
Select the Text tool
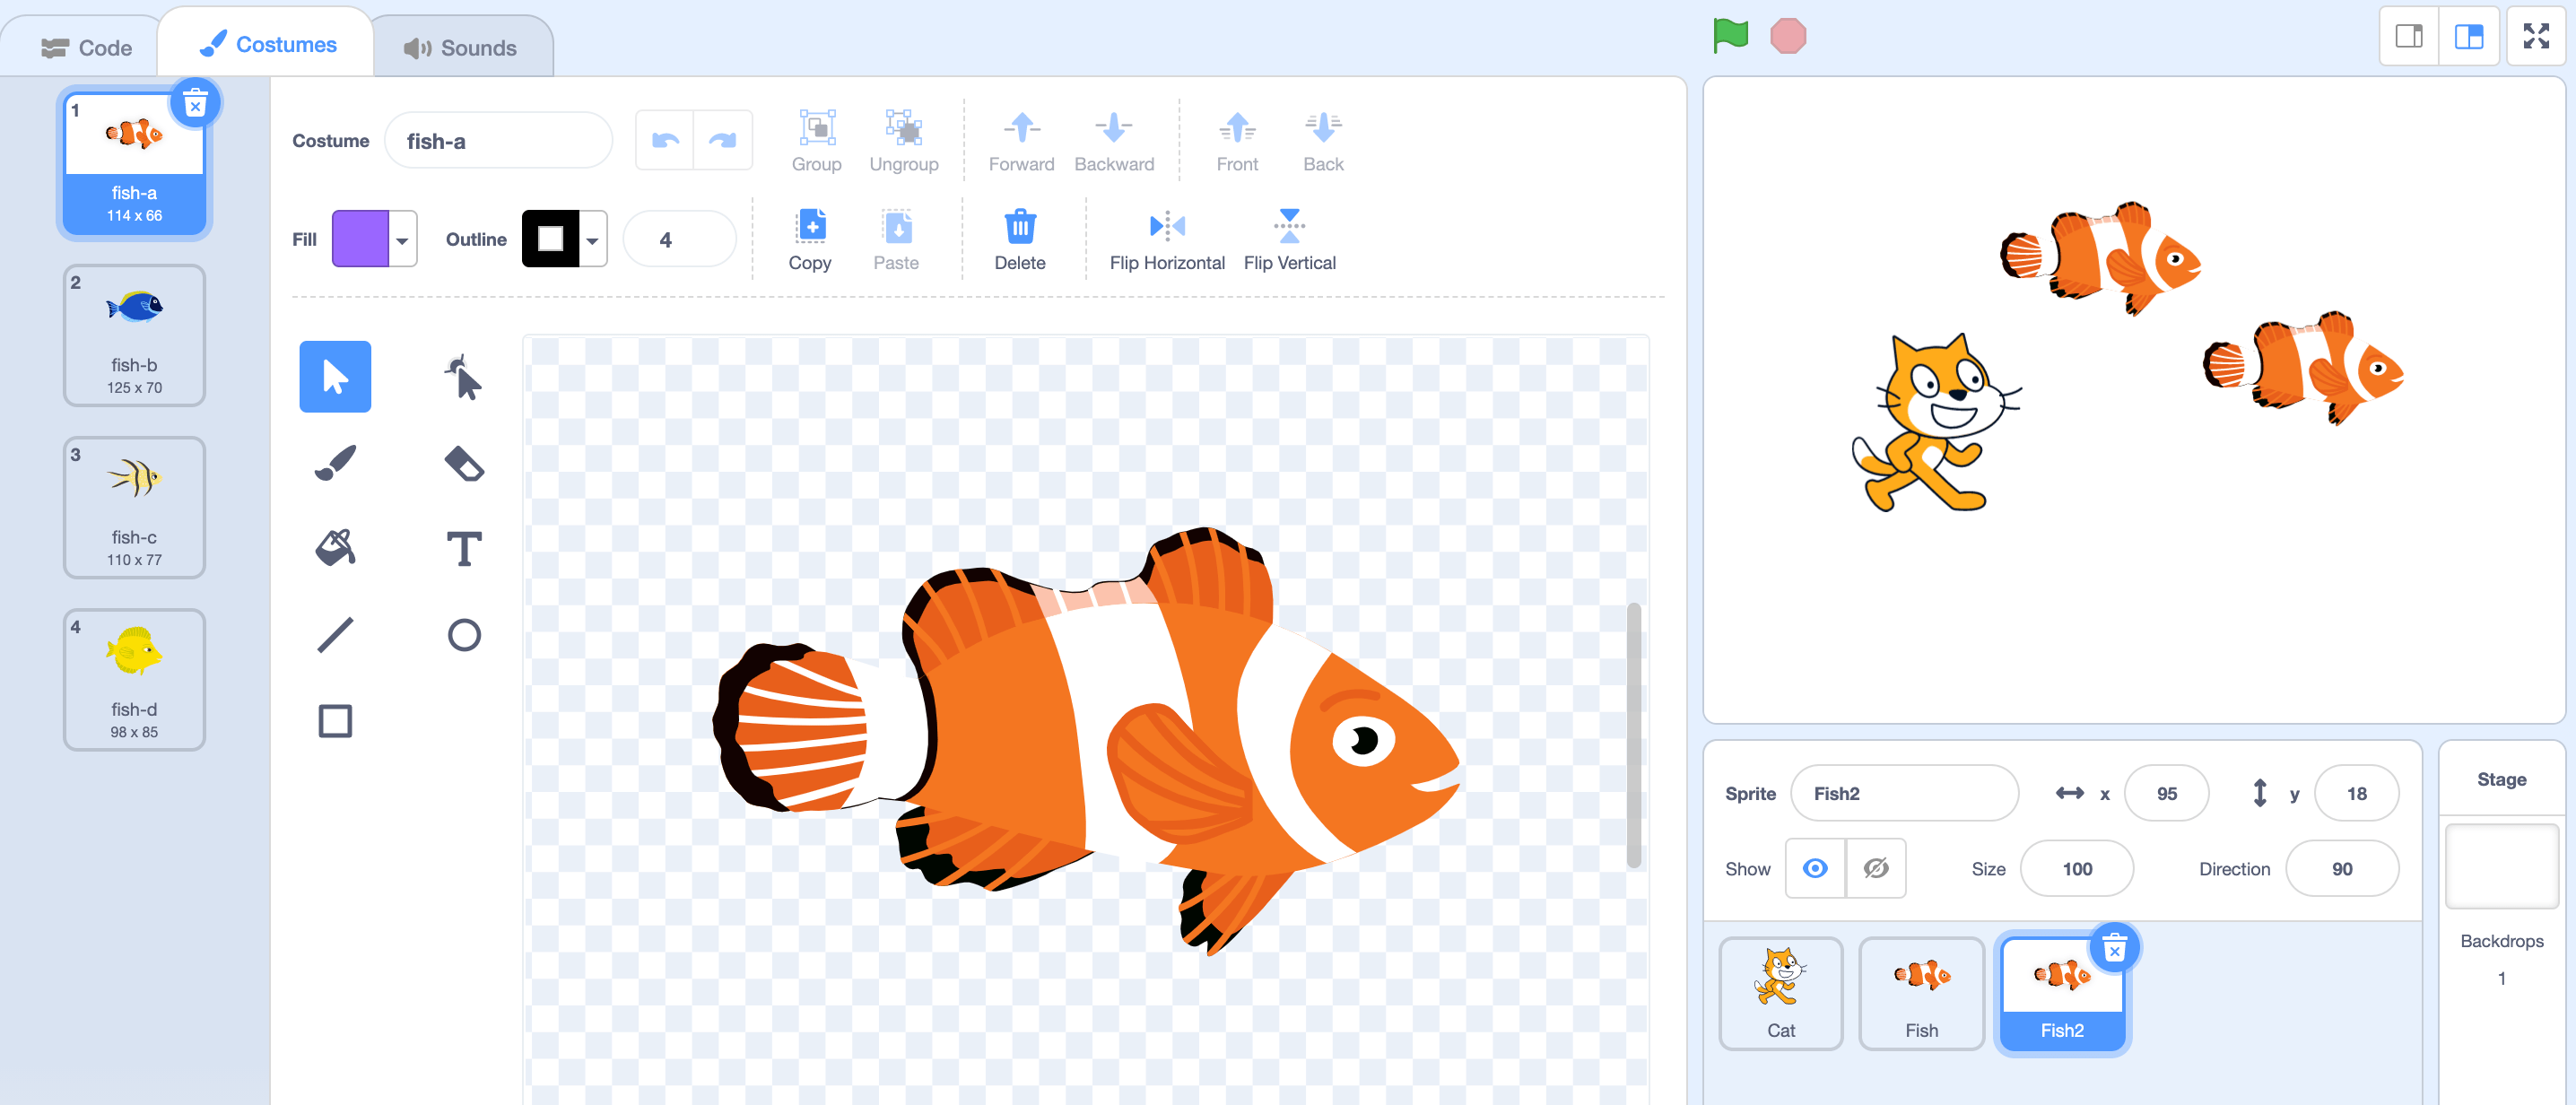pyautogui.click(x=464, y=546)
